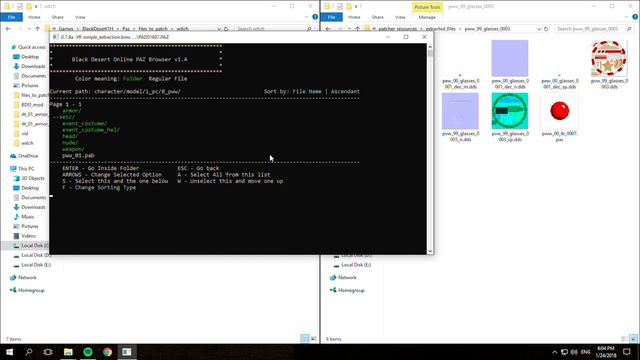Image resolution: width=640 pixels, height=360 pixels.
Task: Open 3D Objects in witch window sidebar
Action: 33,178
